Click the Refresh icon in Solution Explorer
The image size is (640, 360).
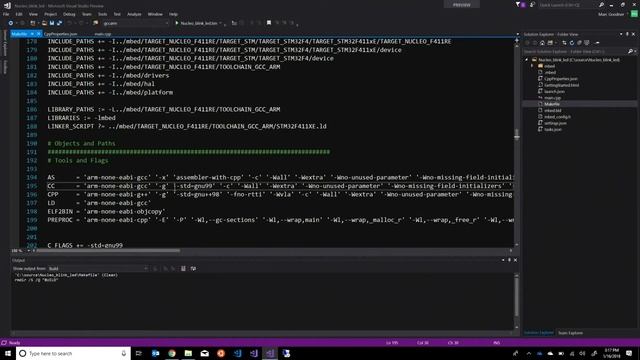point(571,43)
